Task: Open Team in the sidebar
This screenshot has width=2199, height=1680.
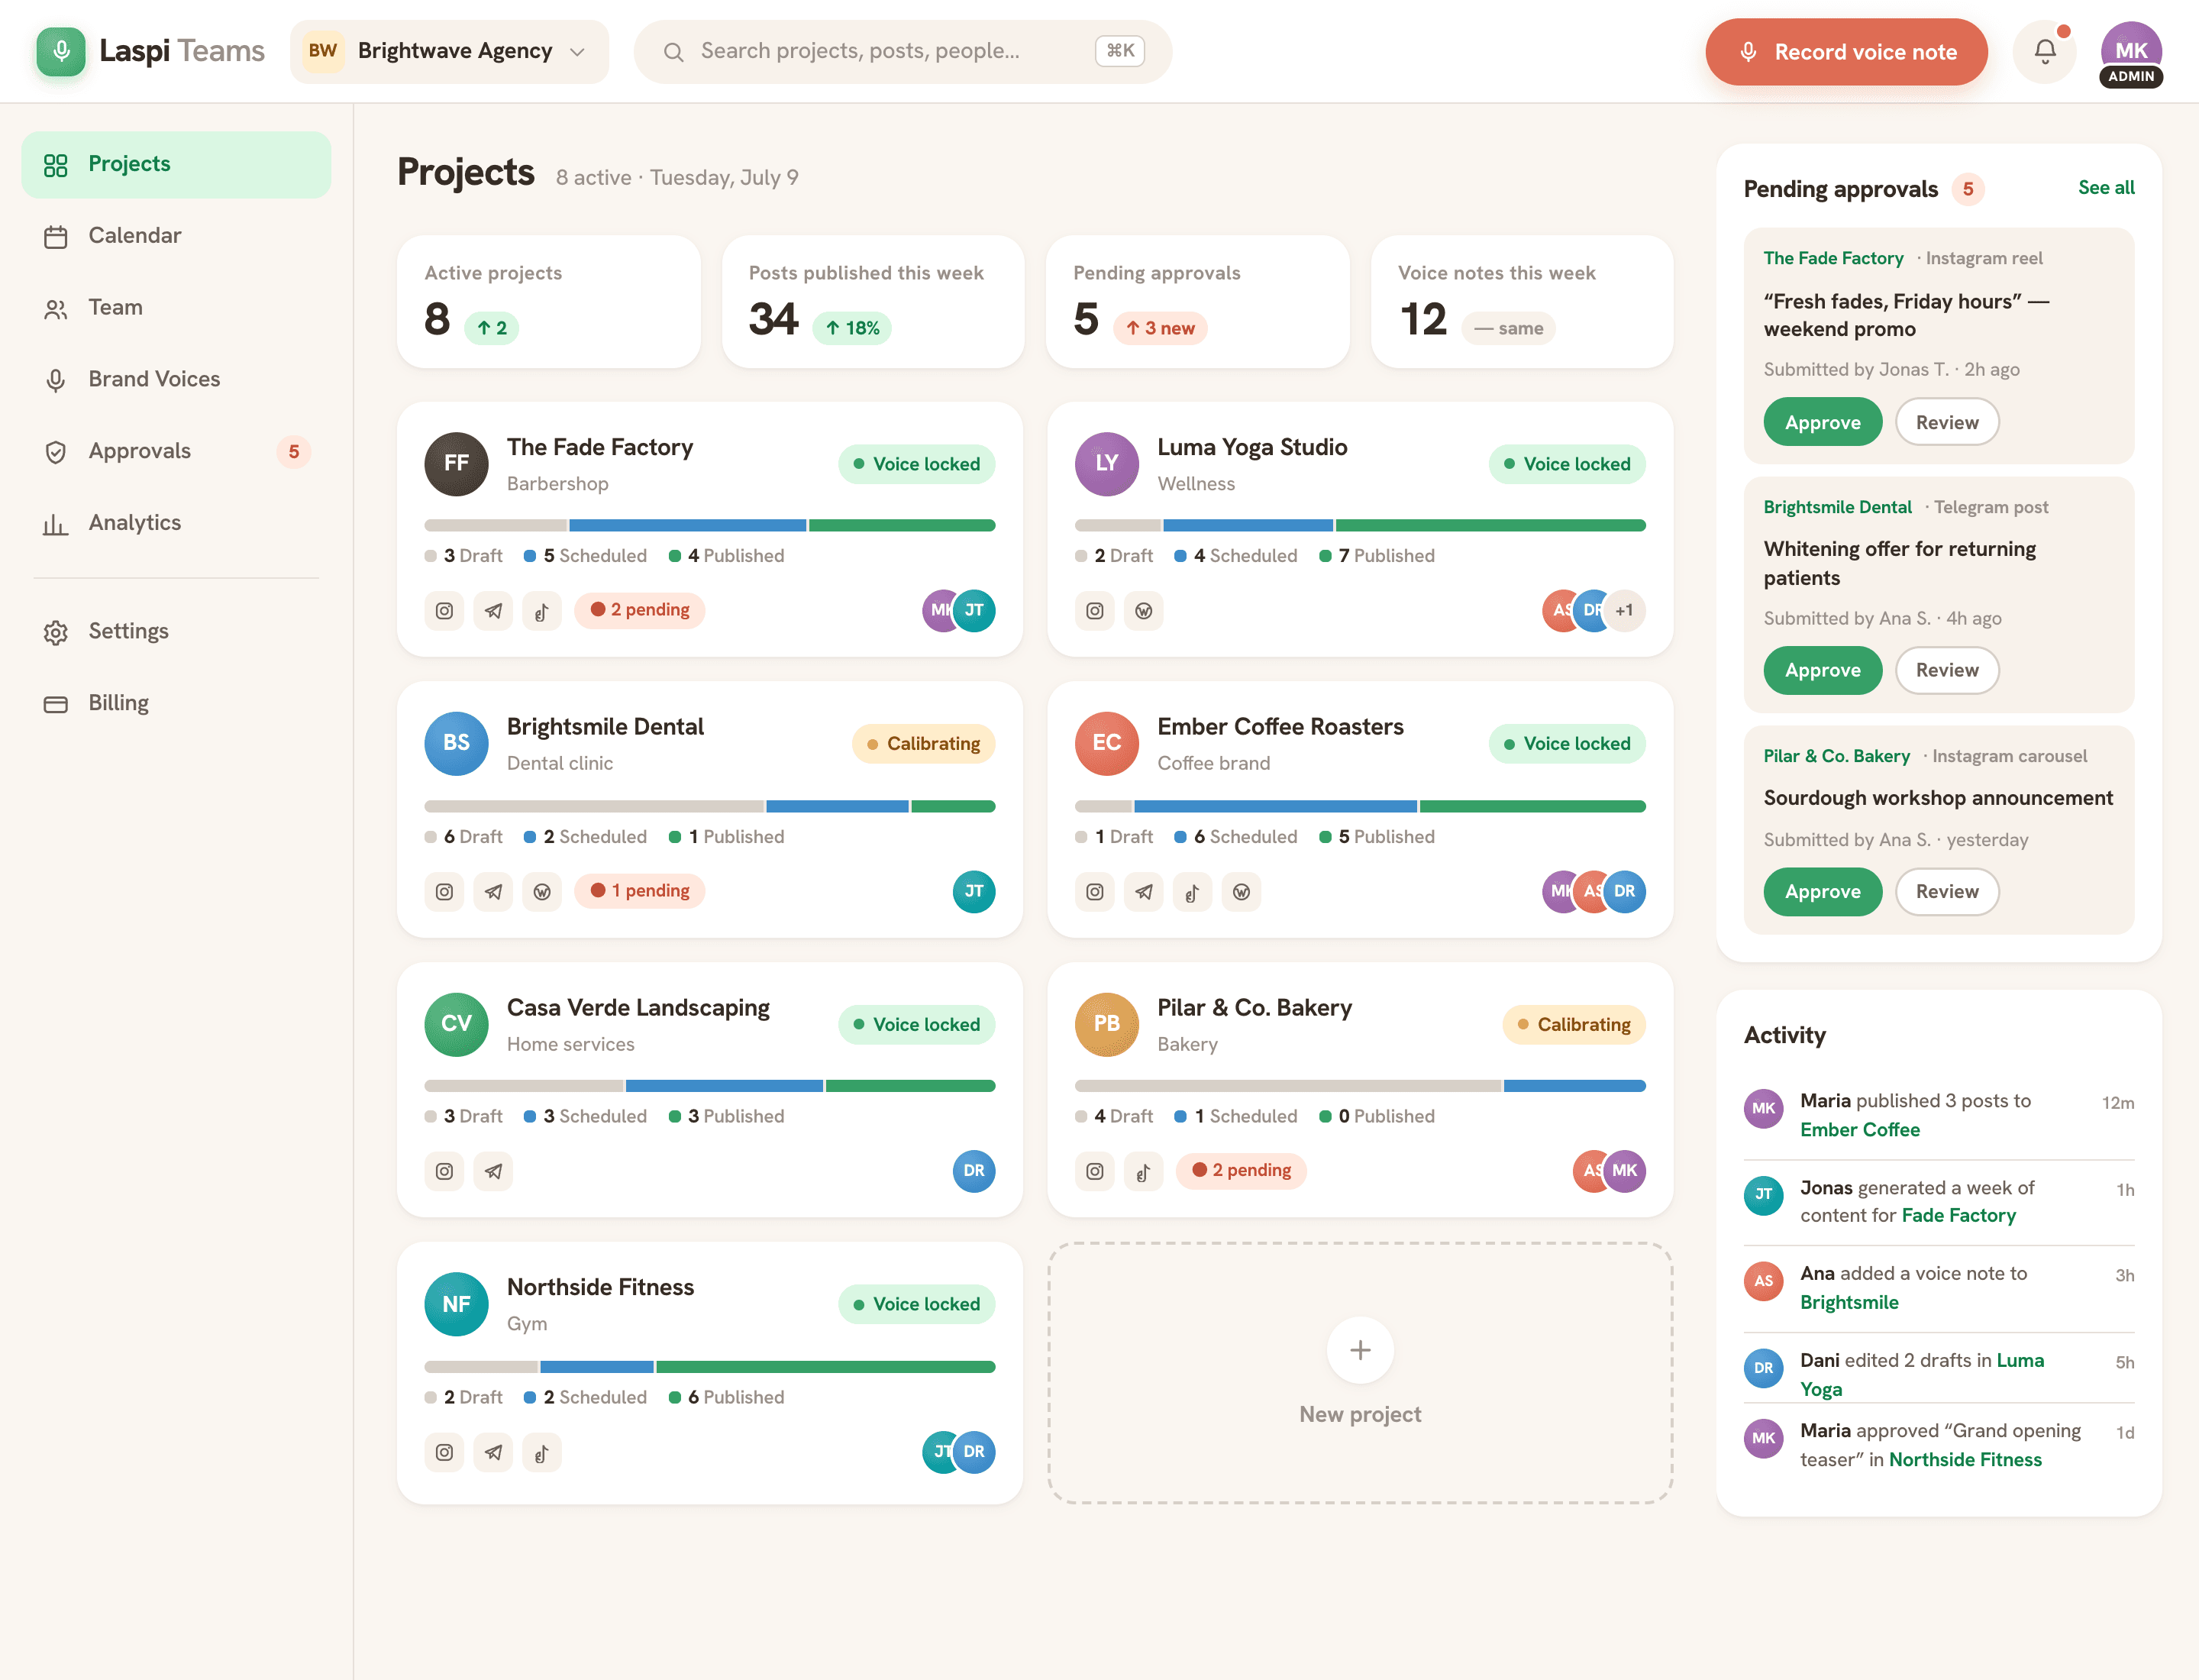Action: tap(176, 308)
